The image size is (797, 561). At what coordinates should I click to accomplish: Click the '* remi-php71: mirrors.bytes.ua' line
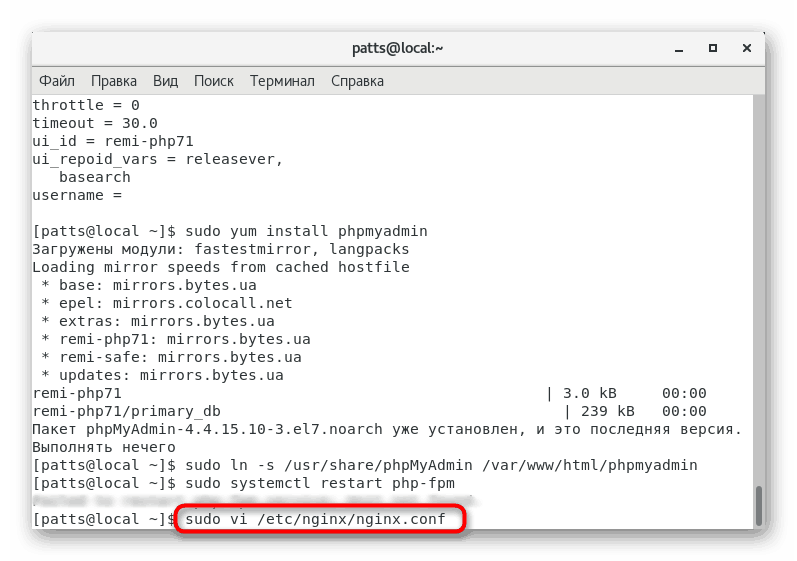tap(176, 339)
